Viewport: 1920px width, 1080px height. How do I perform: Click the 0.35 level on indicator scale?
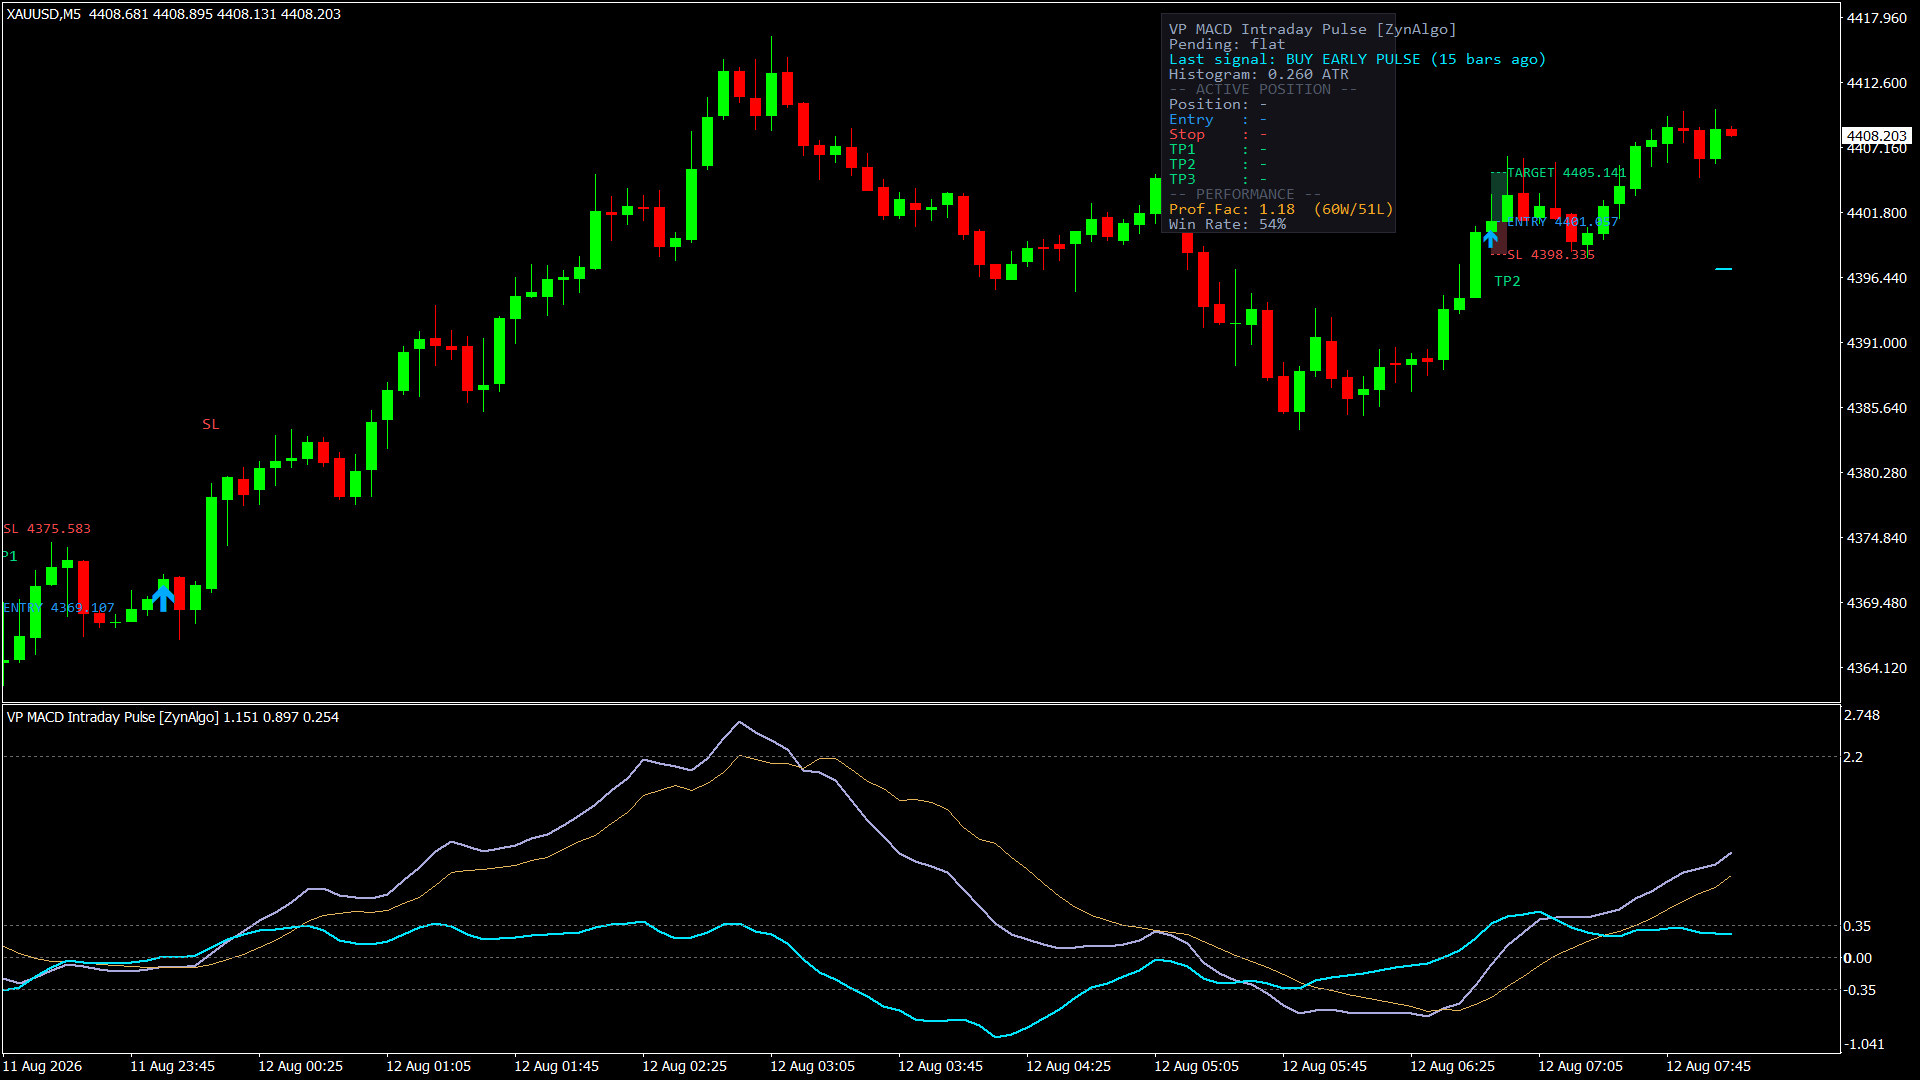tap(1857, 926)
